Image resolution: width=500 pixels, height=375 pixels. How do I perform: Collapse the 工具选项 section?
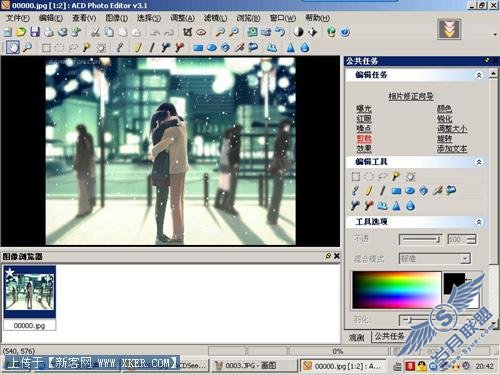(479, 222)
